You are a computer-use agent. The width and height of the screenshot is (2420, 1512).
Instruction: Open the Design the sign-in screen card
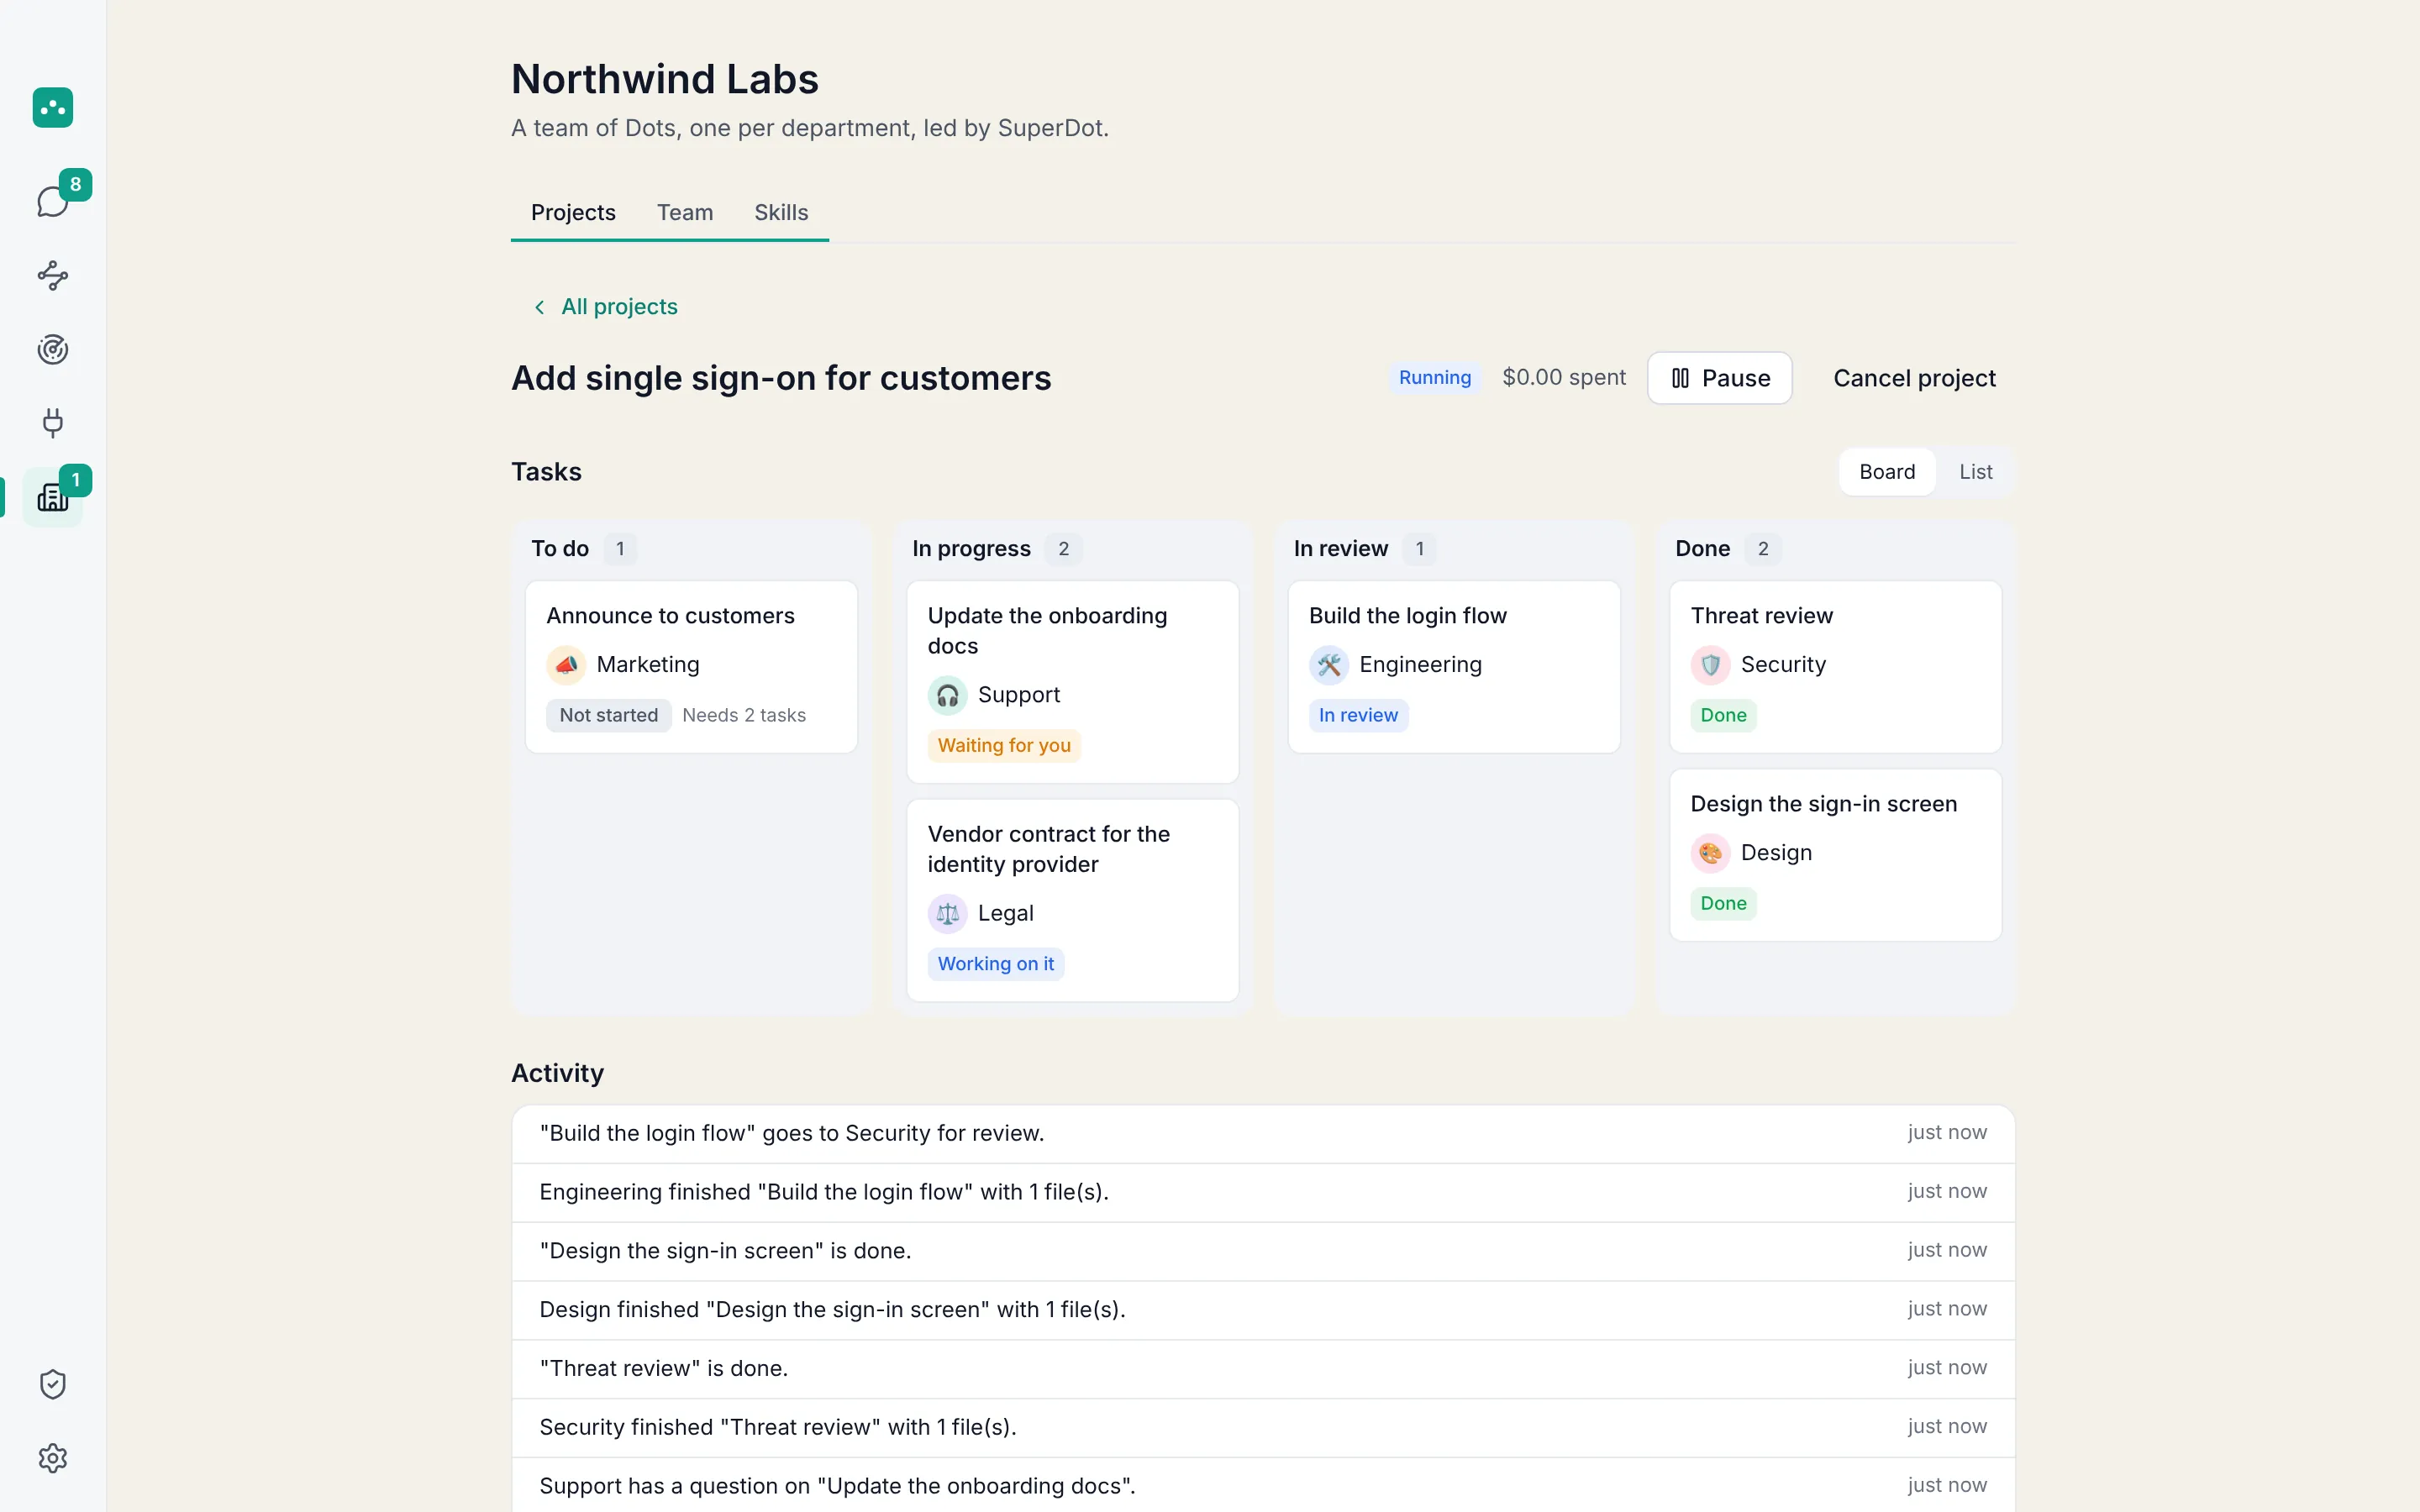1835,855
